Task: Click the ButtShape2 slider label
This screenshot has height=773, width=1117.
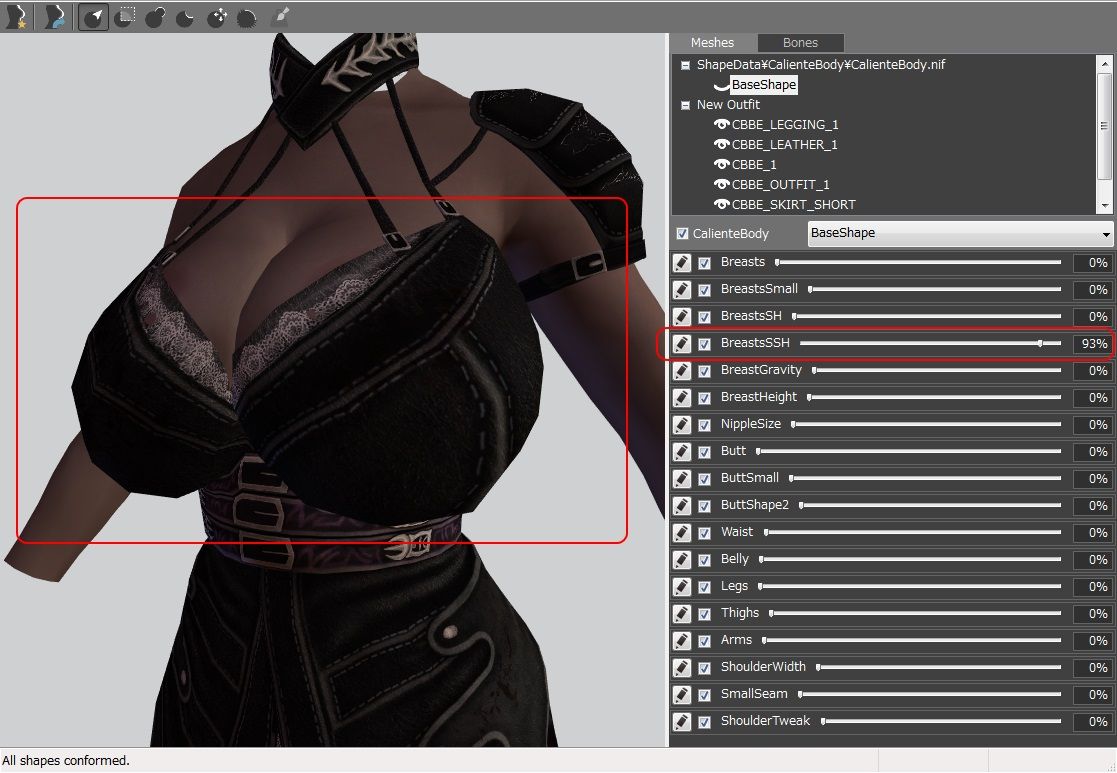Action: click(754, 505)
